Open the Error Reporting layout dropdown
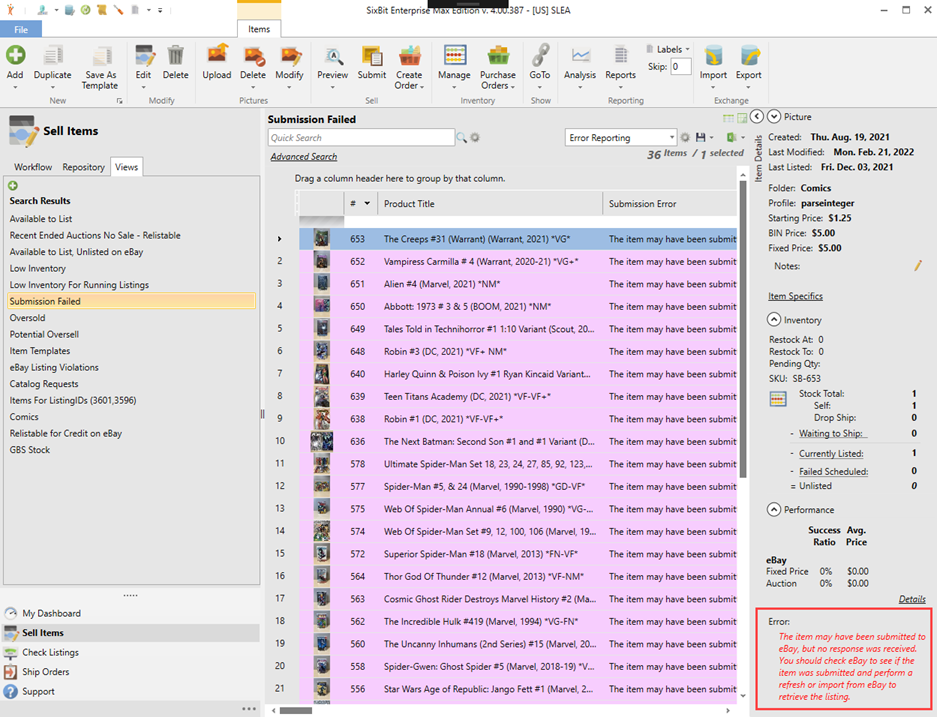Viewport: 937px width, 717px height. 672,137
